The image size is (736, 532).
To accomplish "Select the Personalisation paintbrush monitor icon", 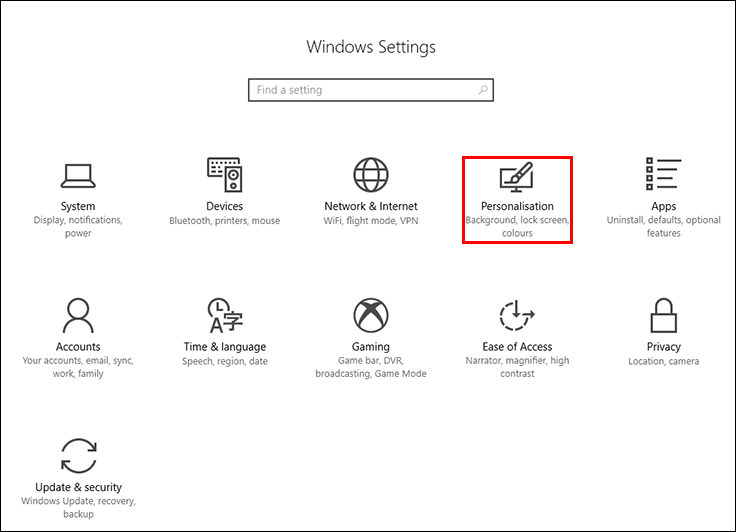I will tap(517, 177).
